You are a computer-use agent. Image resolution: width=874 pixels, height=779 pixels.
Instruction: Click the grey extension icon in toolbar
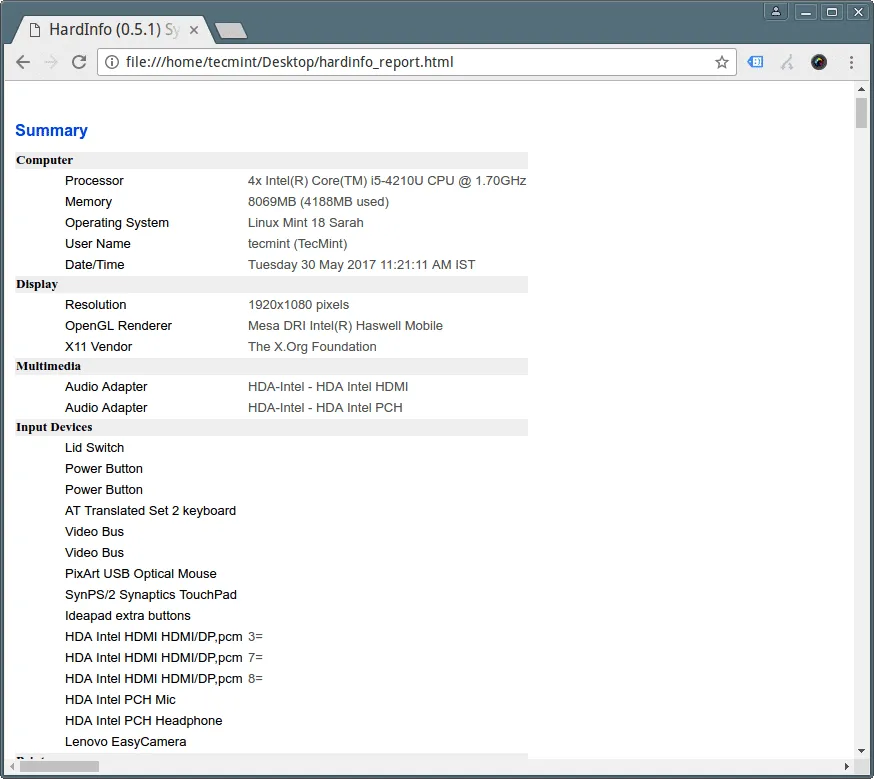(x=787, y=62)
